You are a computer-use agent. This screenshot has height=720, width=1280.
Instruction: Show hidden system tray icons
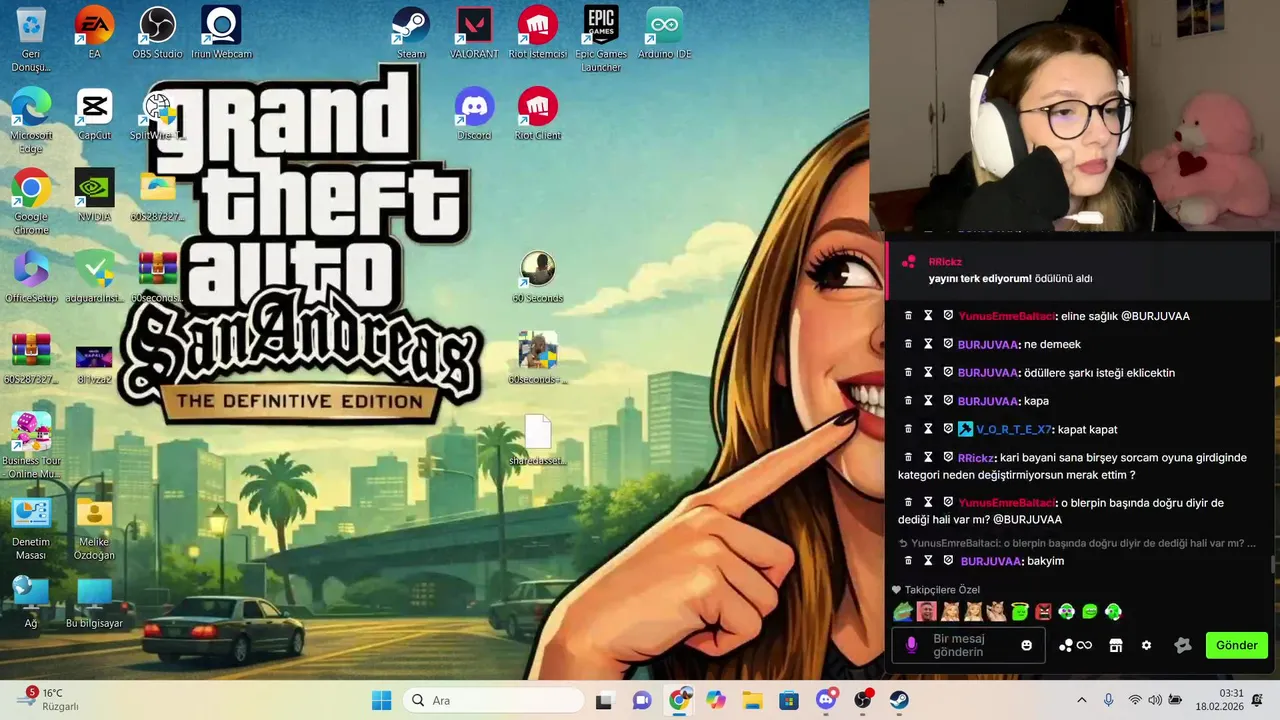click(x=1081, y=700)
